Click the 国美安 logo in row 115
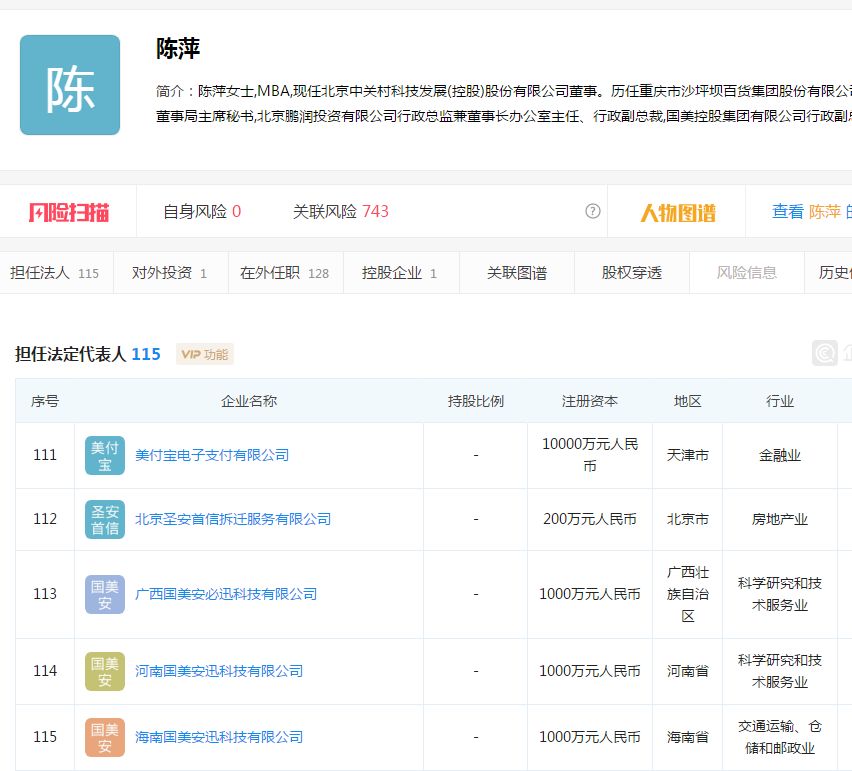This screenshot has height=771, width=852. point(105,738)
